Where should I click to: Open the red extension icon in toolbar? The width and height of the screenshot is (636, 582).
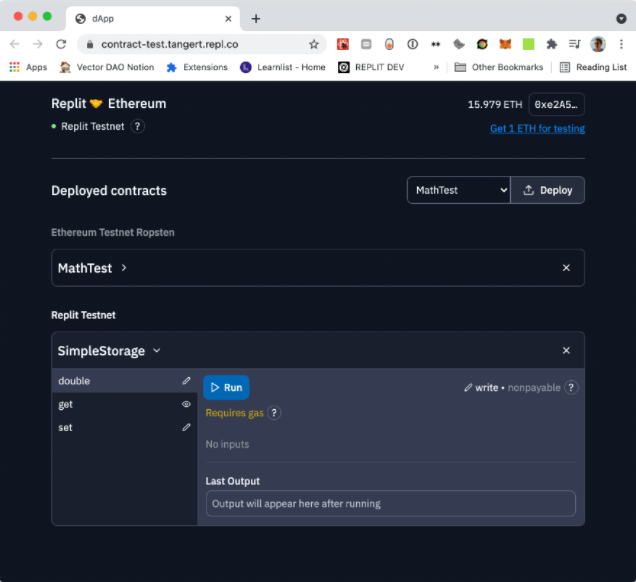[343, 44]
